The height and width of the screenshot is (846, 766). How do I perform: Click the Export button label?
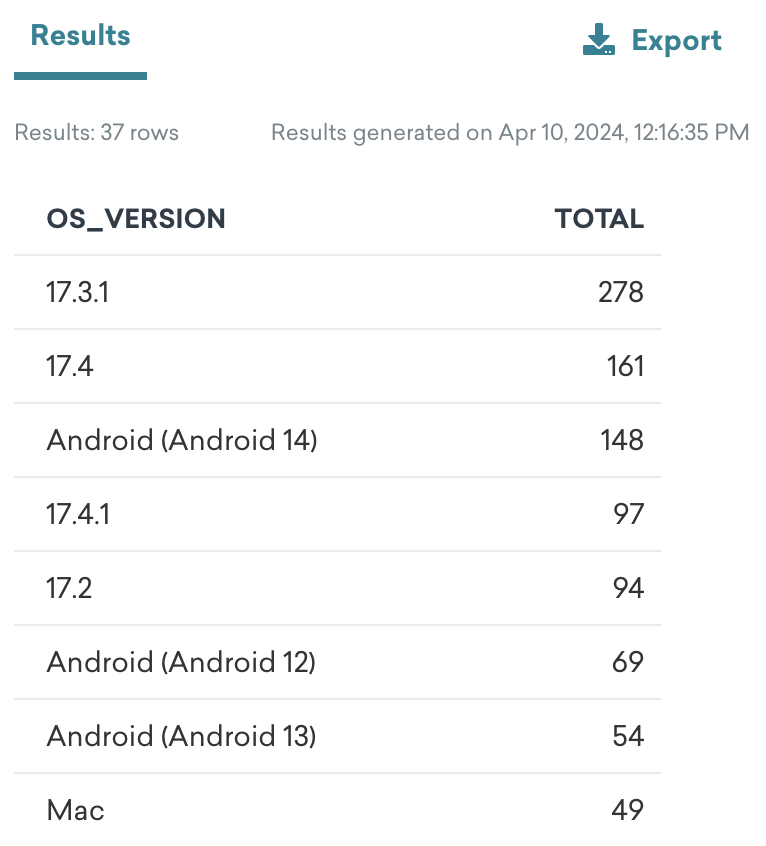click(676, 41)
